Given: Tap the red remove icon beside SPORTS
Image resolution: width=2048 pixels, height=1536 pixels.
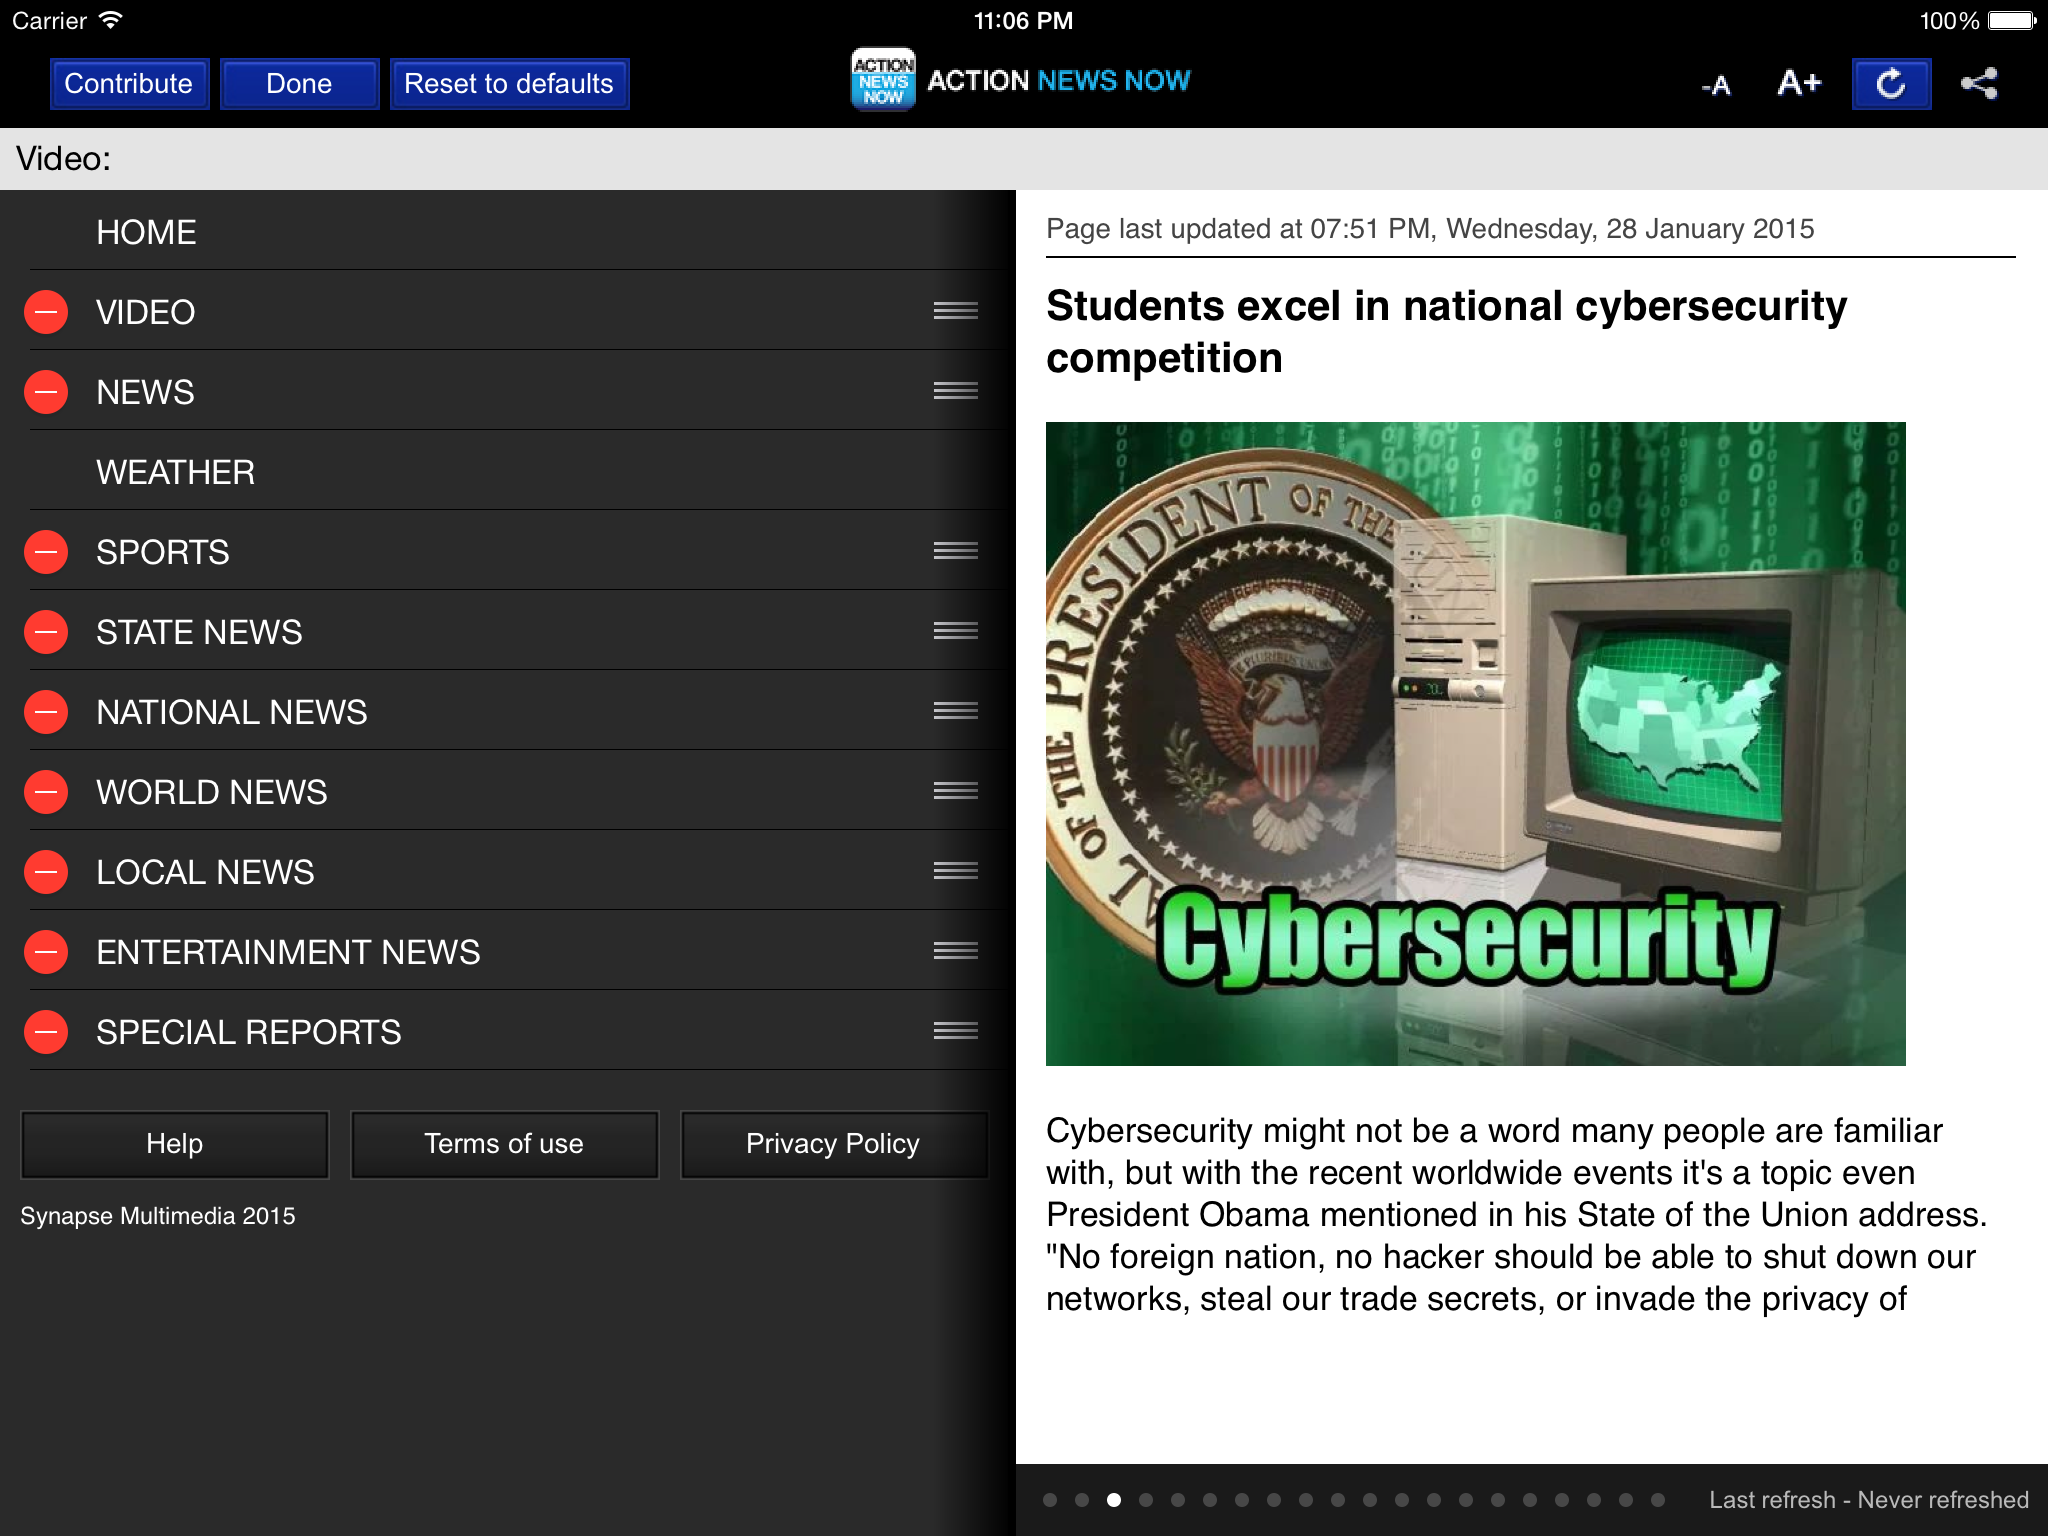Looking at the screenshot, I should point(46,552).
